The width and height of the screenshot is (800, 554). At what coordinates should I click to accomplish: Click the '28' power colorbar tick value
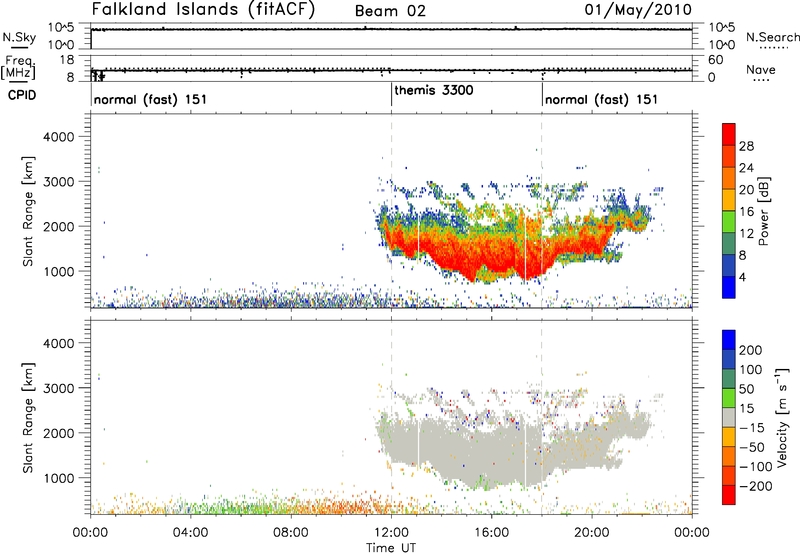point(746,146)
